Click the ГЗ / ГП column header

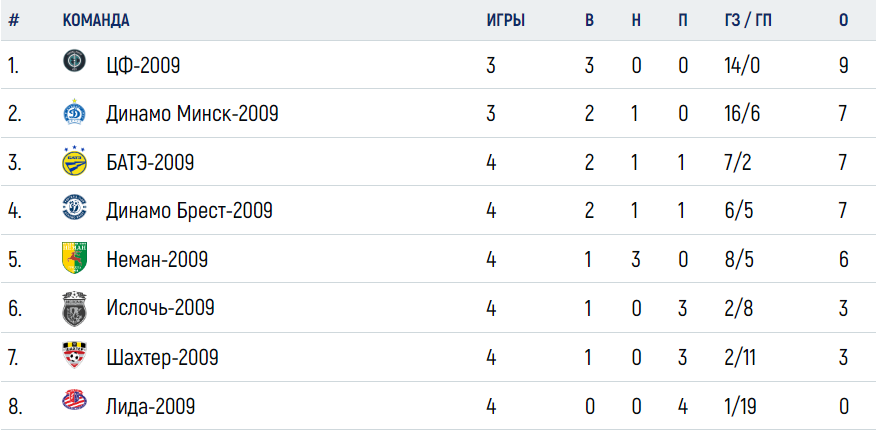[748, 21]
